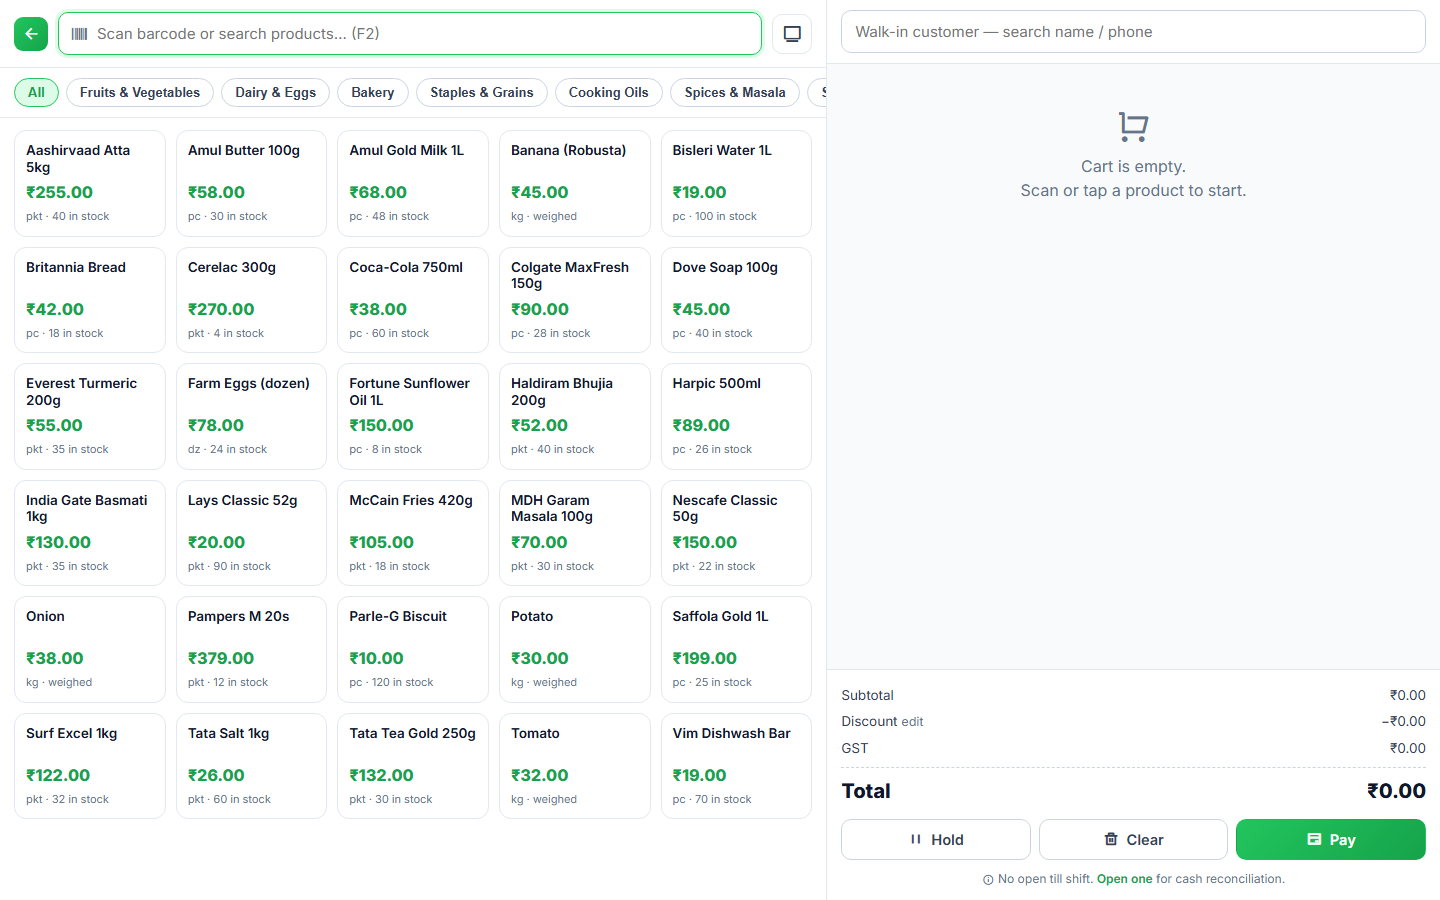Click the walk-in customer search field
The image size is (1440, 900).
[x=1133, y=32]
